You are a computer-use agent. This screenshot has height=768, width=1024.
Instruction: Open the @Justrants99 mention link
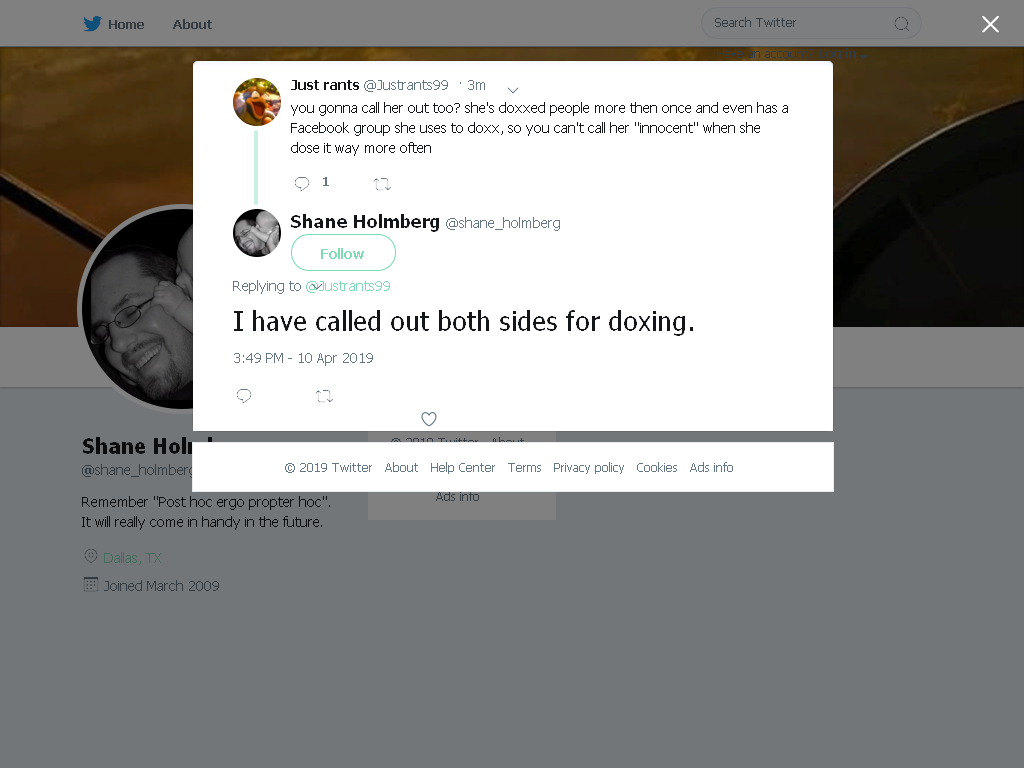pos(348,286)
